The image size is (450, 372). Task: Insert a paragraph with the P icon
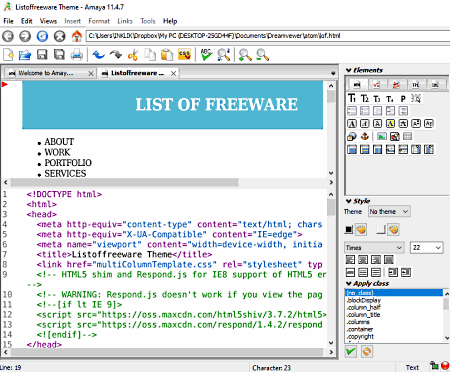click(x=403, y=98)
